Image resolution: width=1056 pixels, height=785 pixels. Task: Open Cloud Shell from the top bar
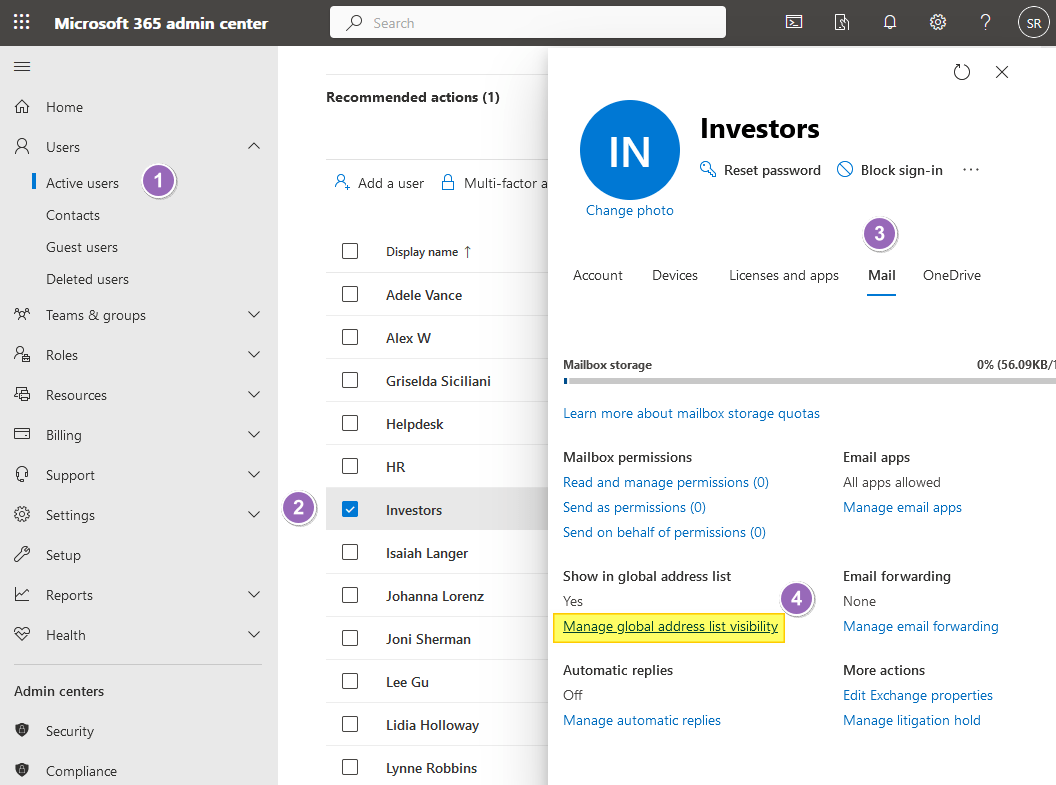coord(793,21)
